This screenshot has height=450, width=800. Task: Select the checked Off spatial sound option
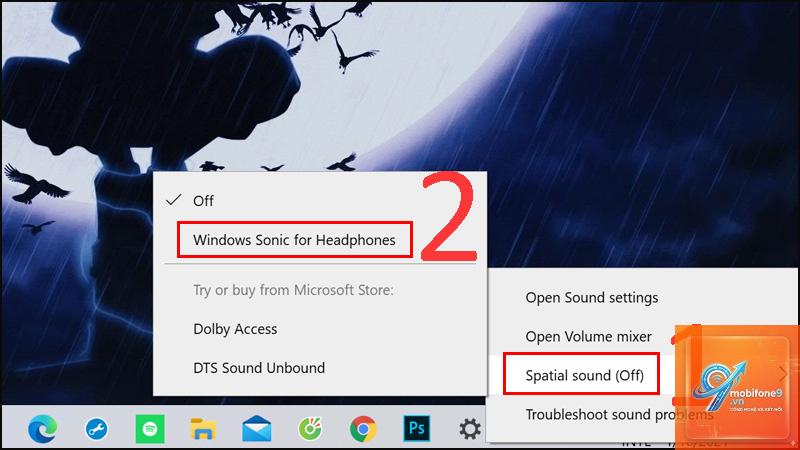[320, 201]
